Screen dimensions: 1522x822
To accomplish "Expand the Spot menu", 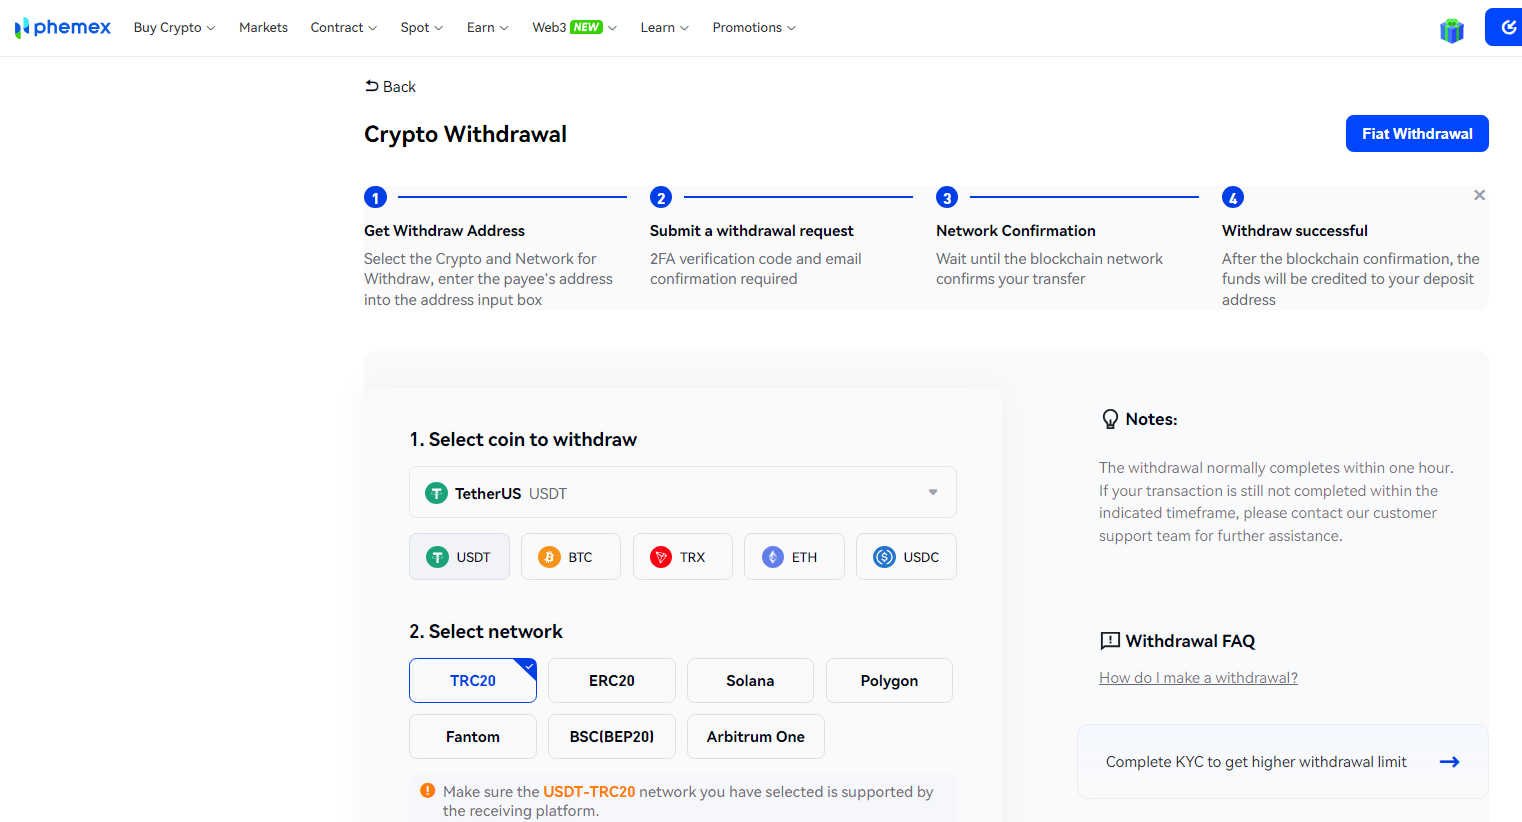I will pyautogui.click(x=422, y=27).
